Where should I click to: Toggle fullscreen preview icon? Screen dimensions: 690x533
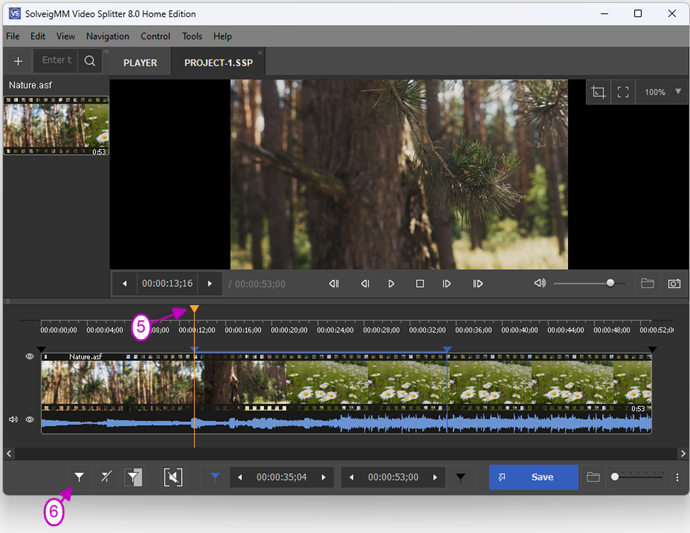[623, 92]
